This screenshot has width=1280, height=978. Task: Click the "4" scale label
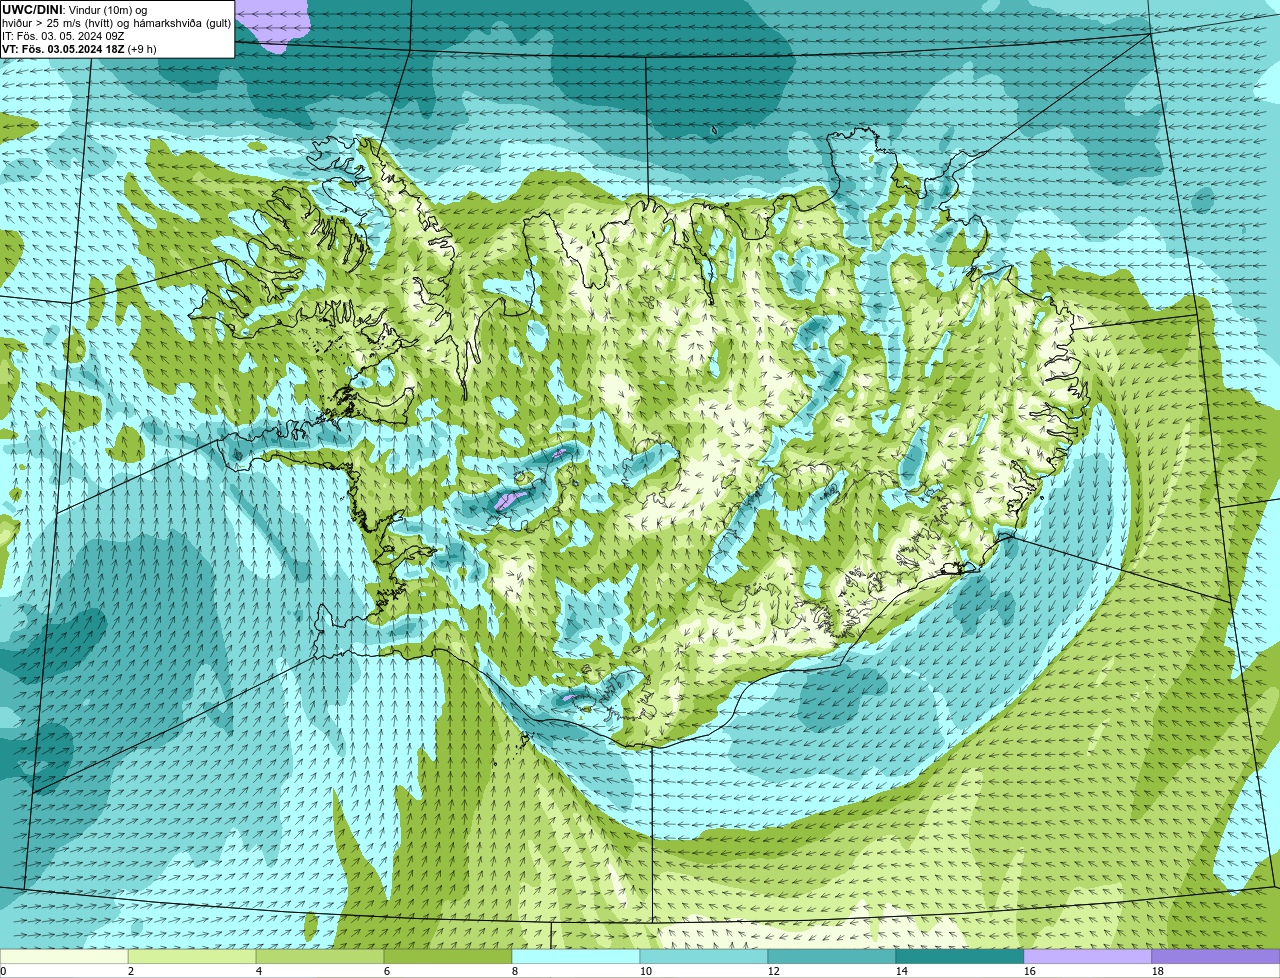pyautogui.click(x=259, y=971)
